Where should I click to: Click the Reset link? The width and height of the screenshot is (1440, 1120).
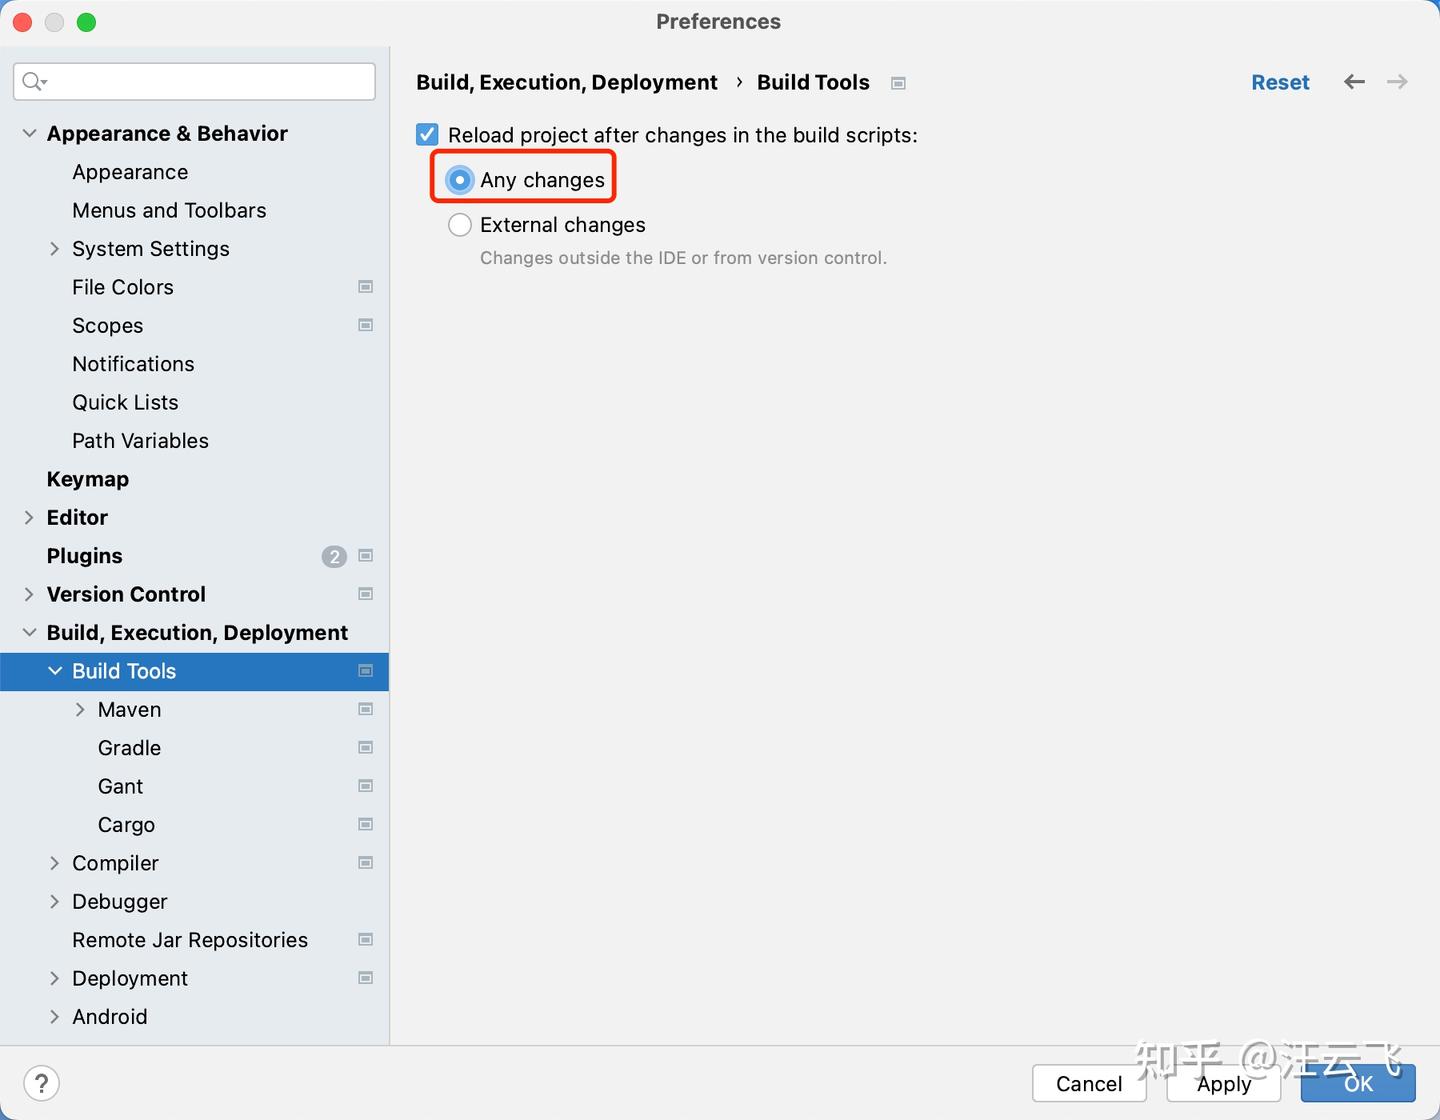point(1280,82)
